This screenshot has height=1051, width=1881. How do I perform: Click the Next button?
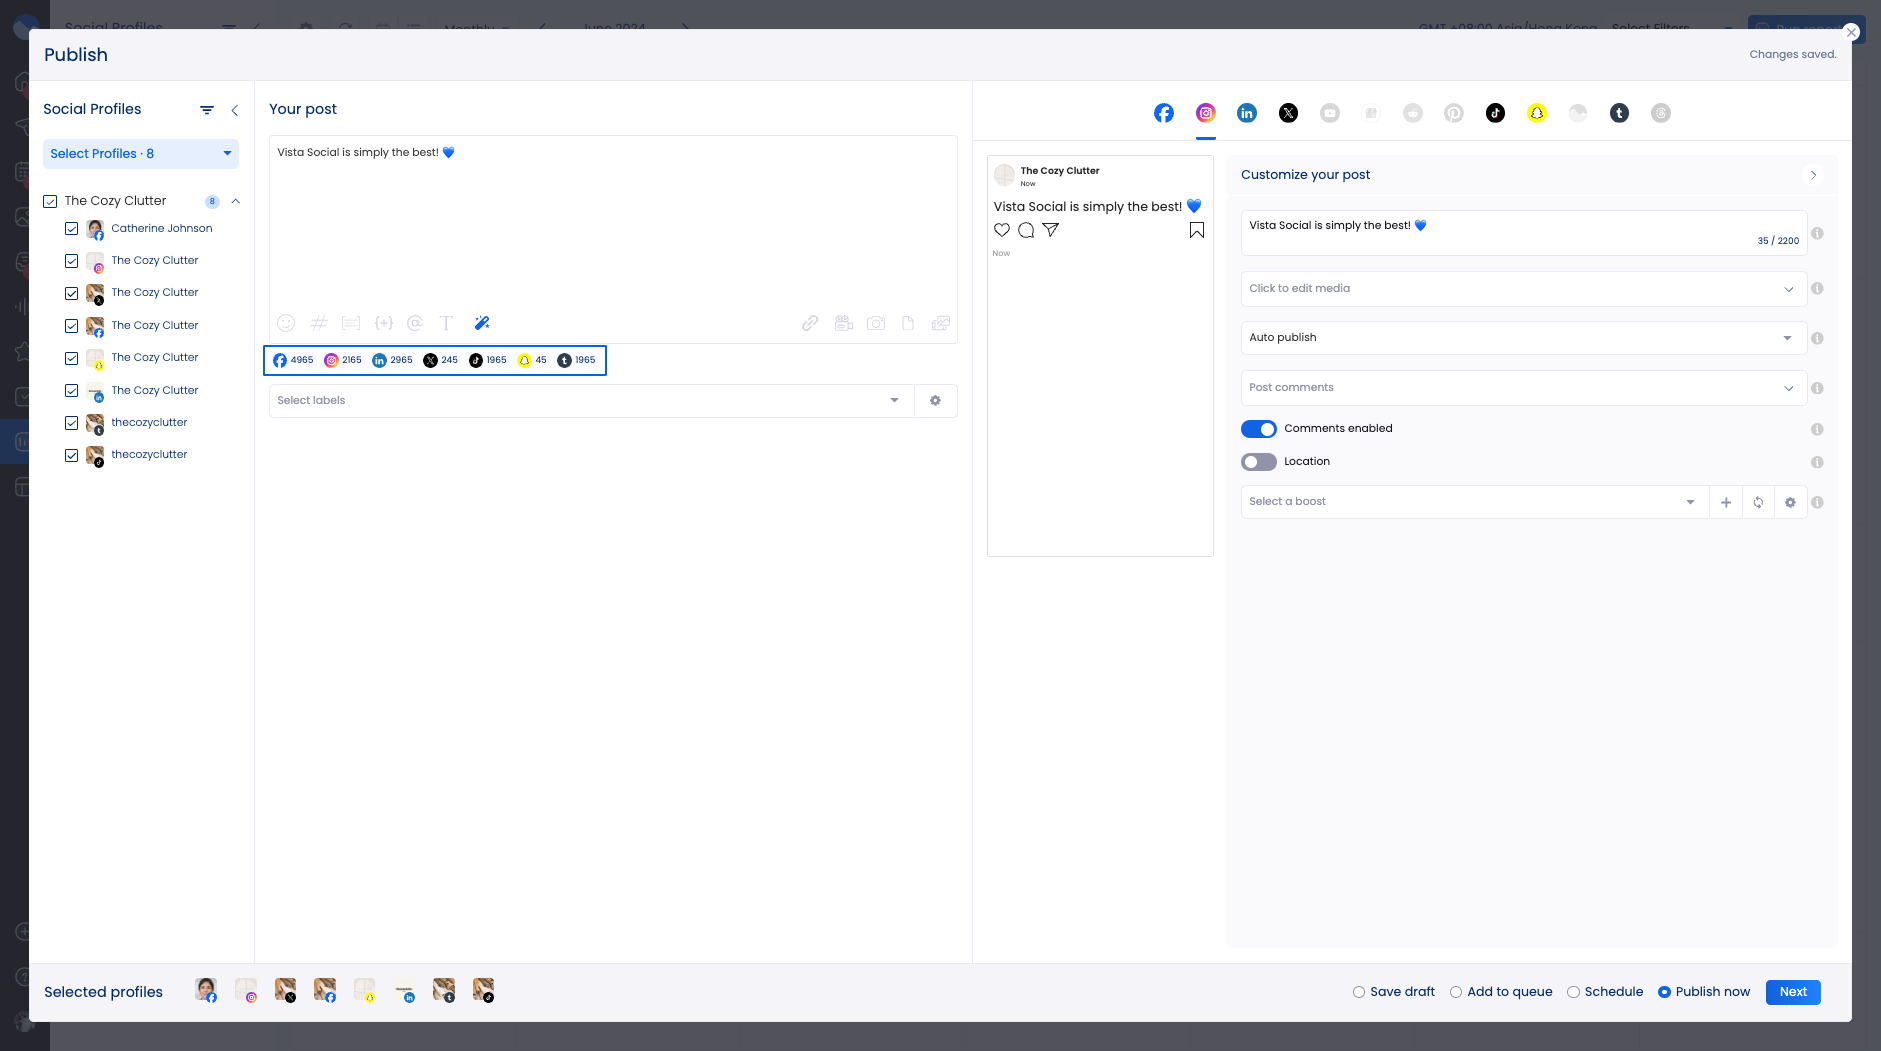(x=1792, y=992)
